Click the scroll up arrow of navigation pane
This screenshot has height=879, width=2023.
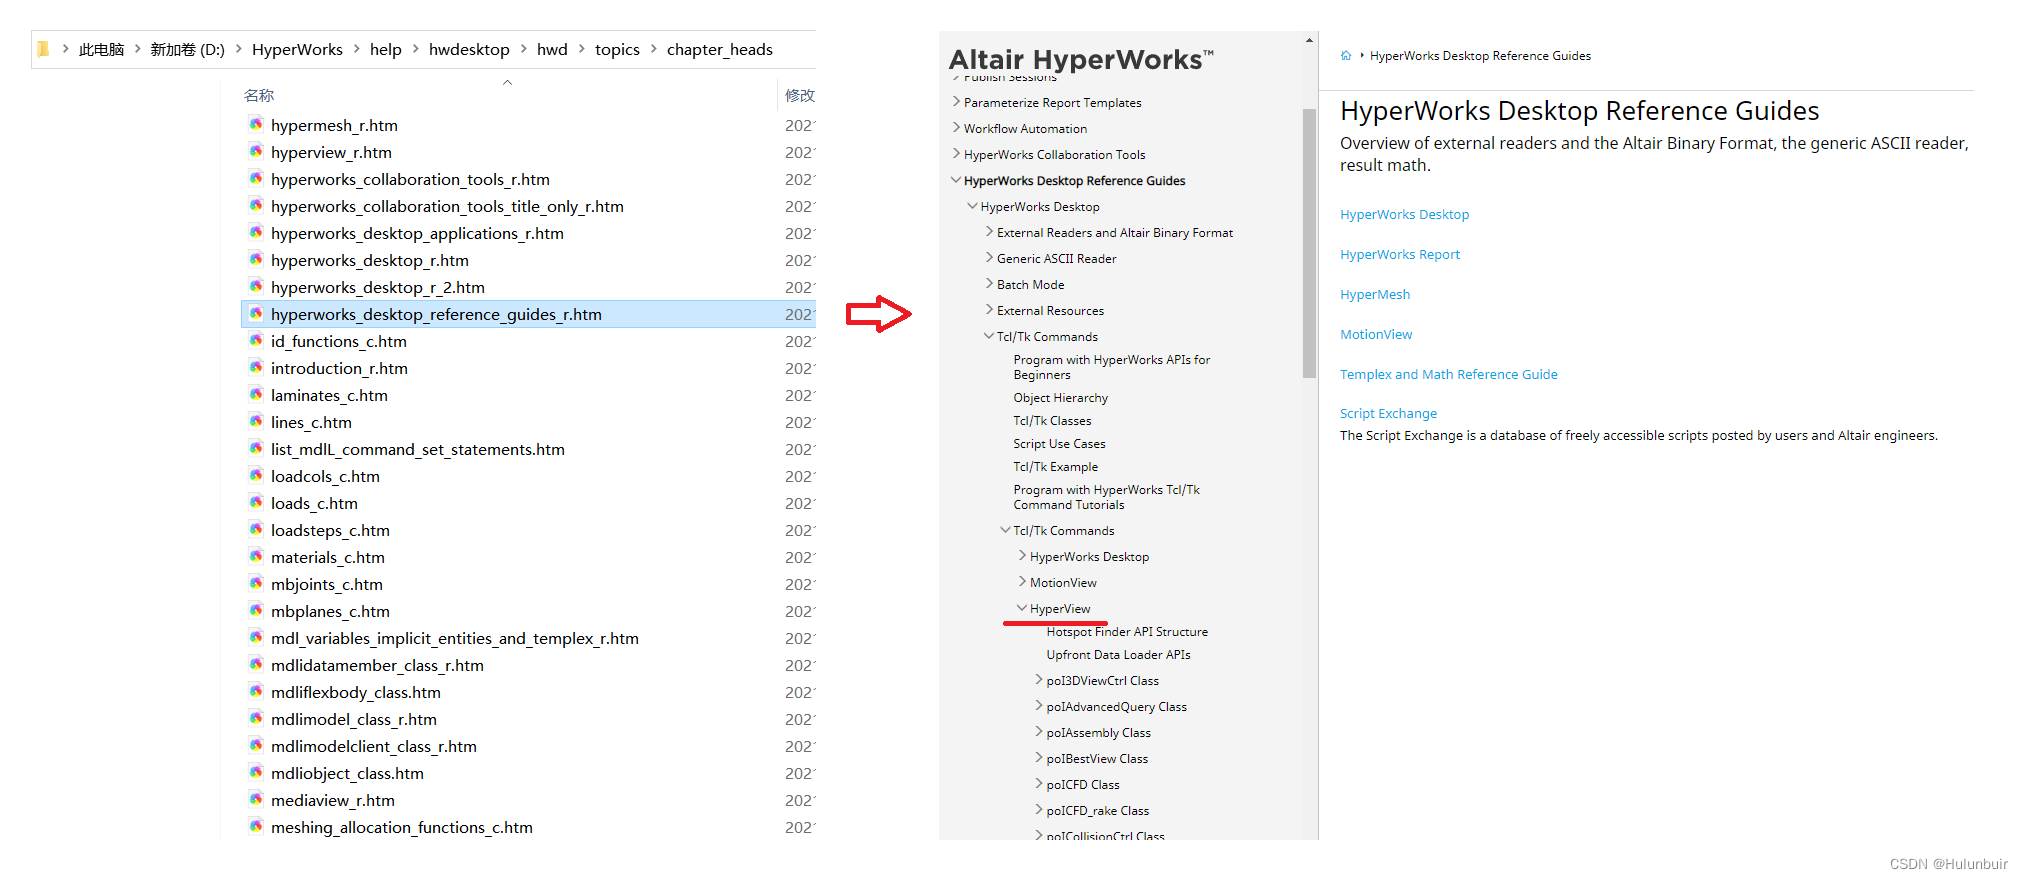pyautogui.click(x=1309, y=41)
